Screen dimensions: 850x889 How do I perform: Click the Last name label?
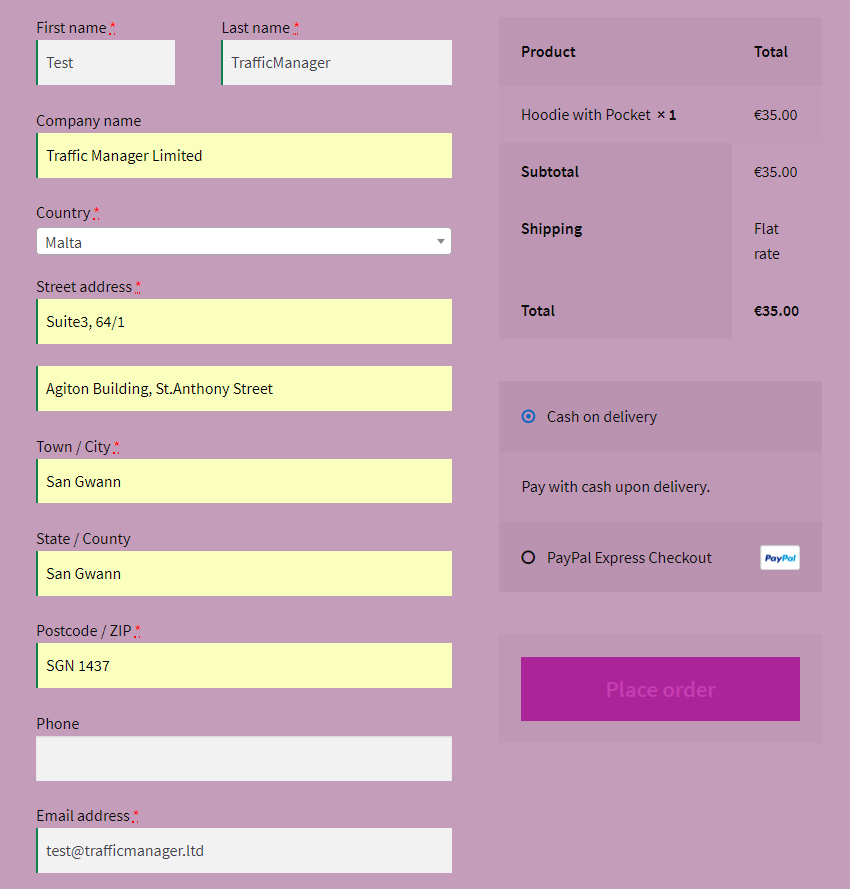point(256,28)
